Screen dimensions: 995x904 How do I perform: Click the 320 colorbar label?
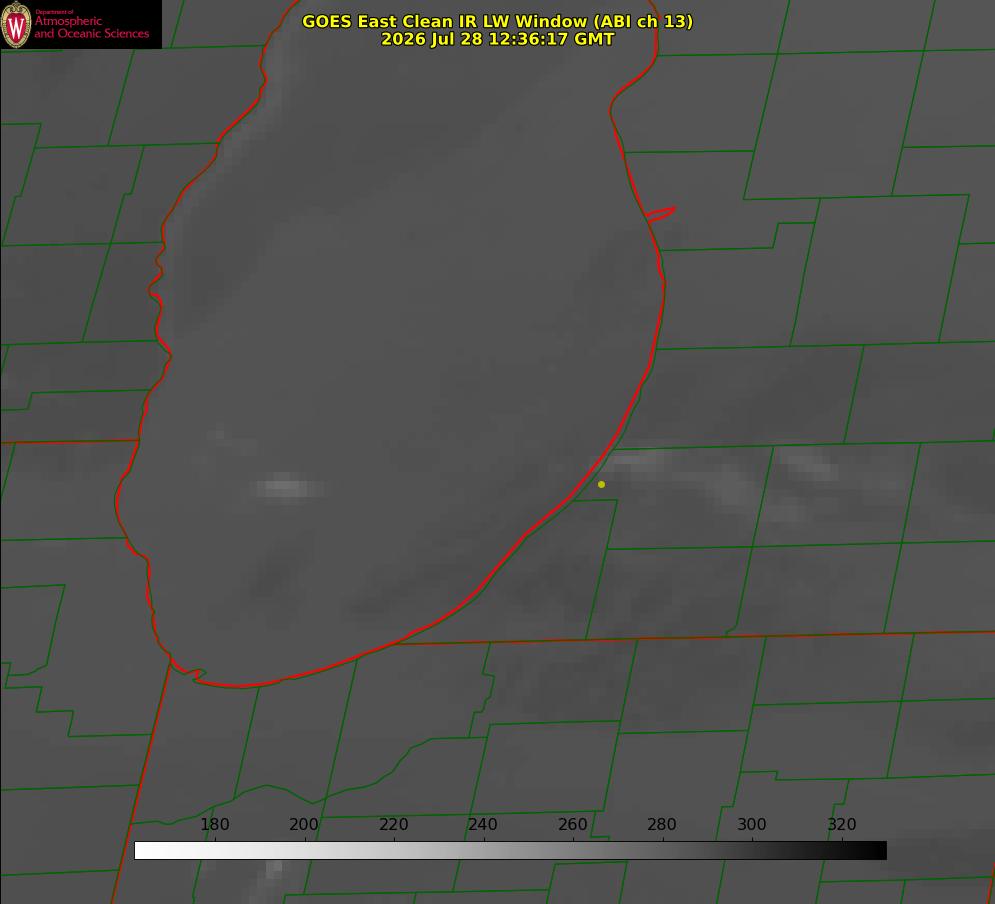842,824
